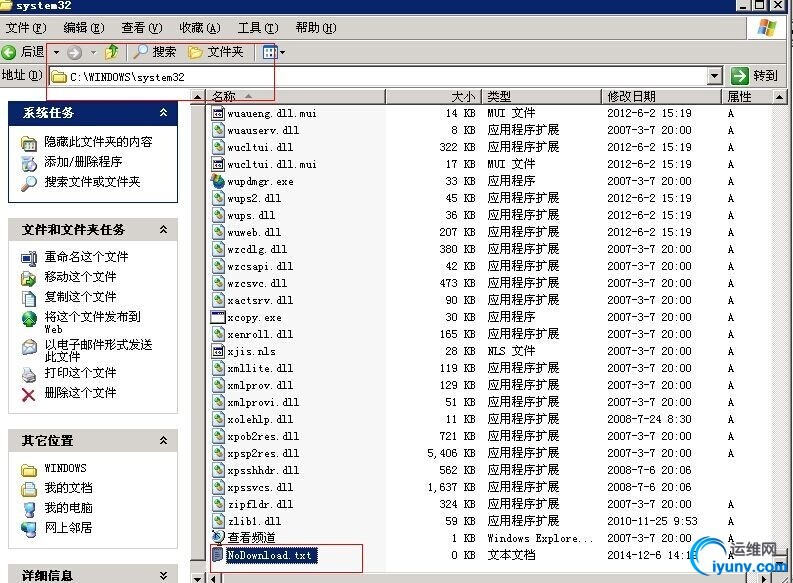Open the 文件(F) menu

point(26,28)
